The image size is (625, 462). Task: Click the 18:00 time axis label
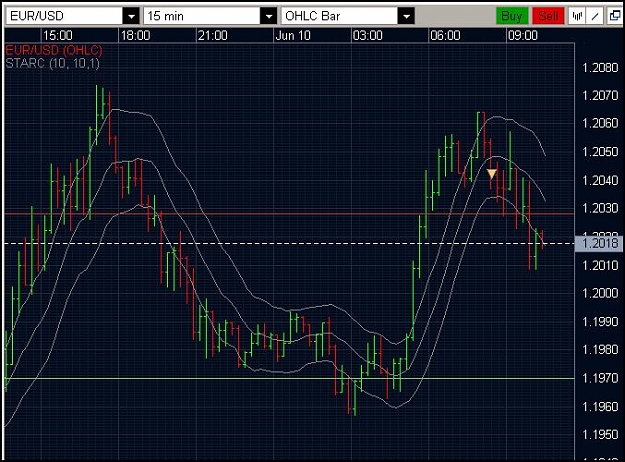coord(135,35)
